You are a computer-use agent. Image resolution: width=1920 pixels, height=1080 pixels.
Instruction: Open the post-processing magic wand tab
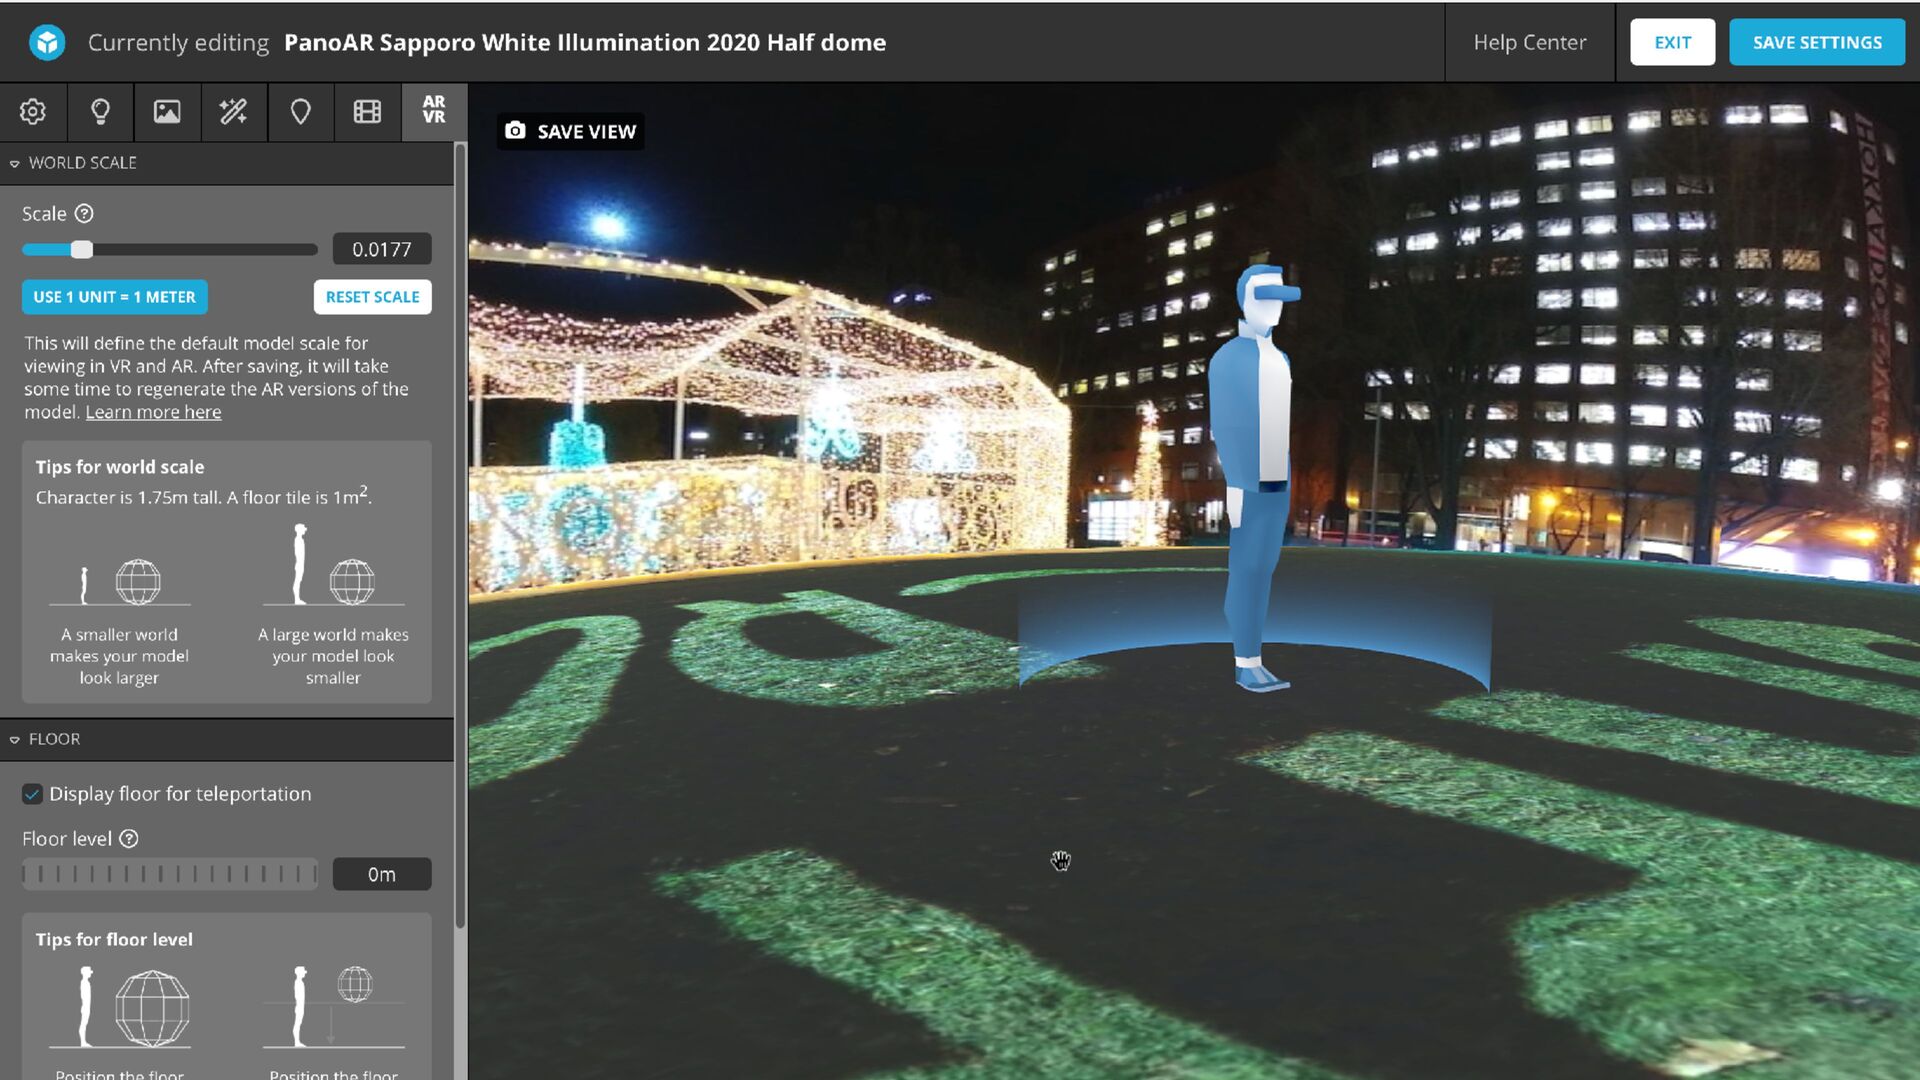[234, 111]
